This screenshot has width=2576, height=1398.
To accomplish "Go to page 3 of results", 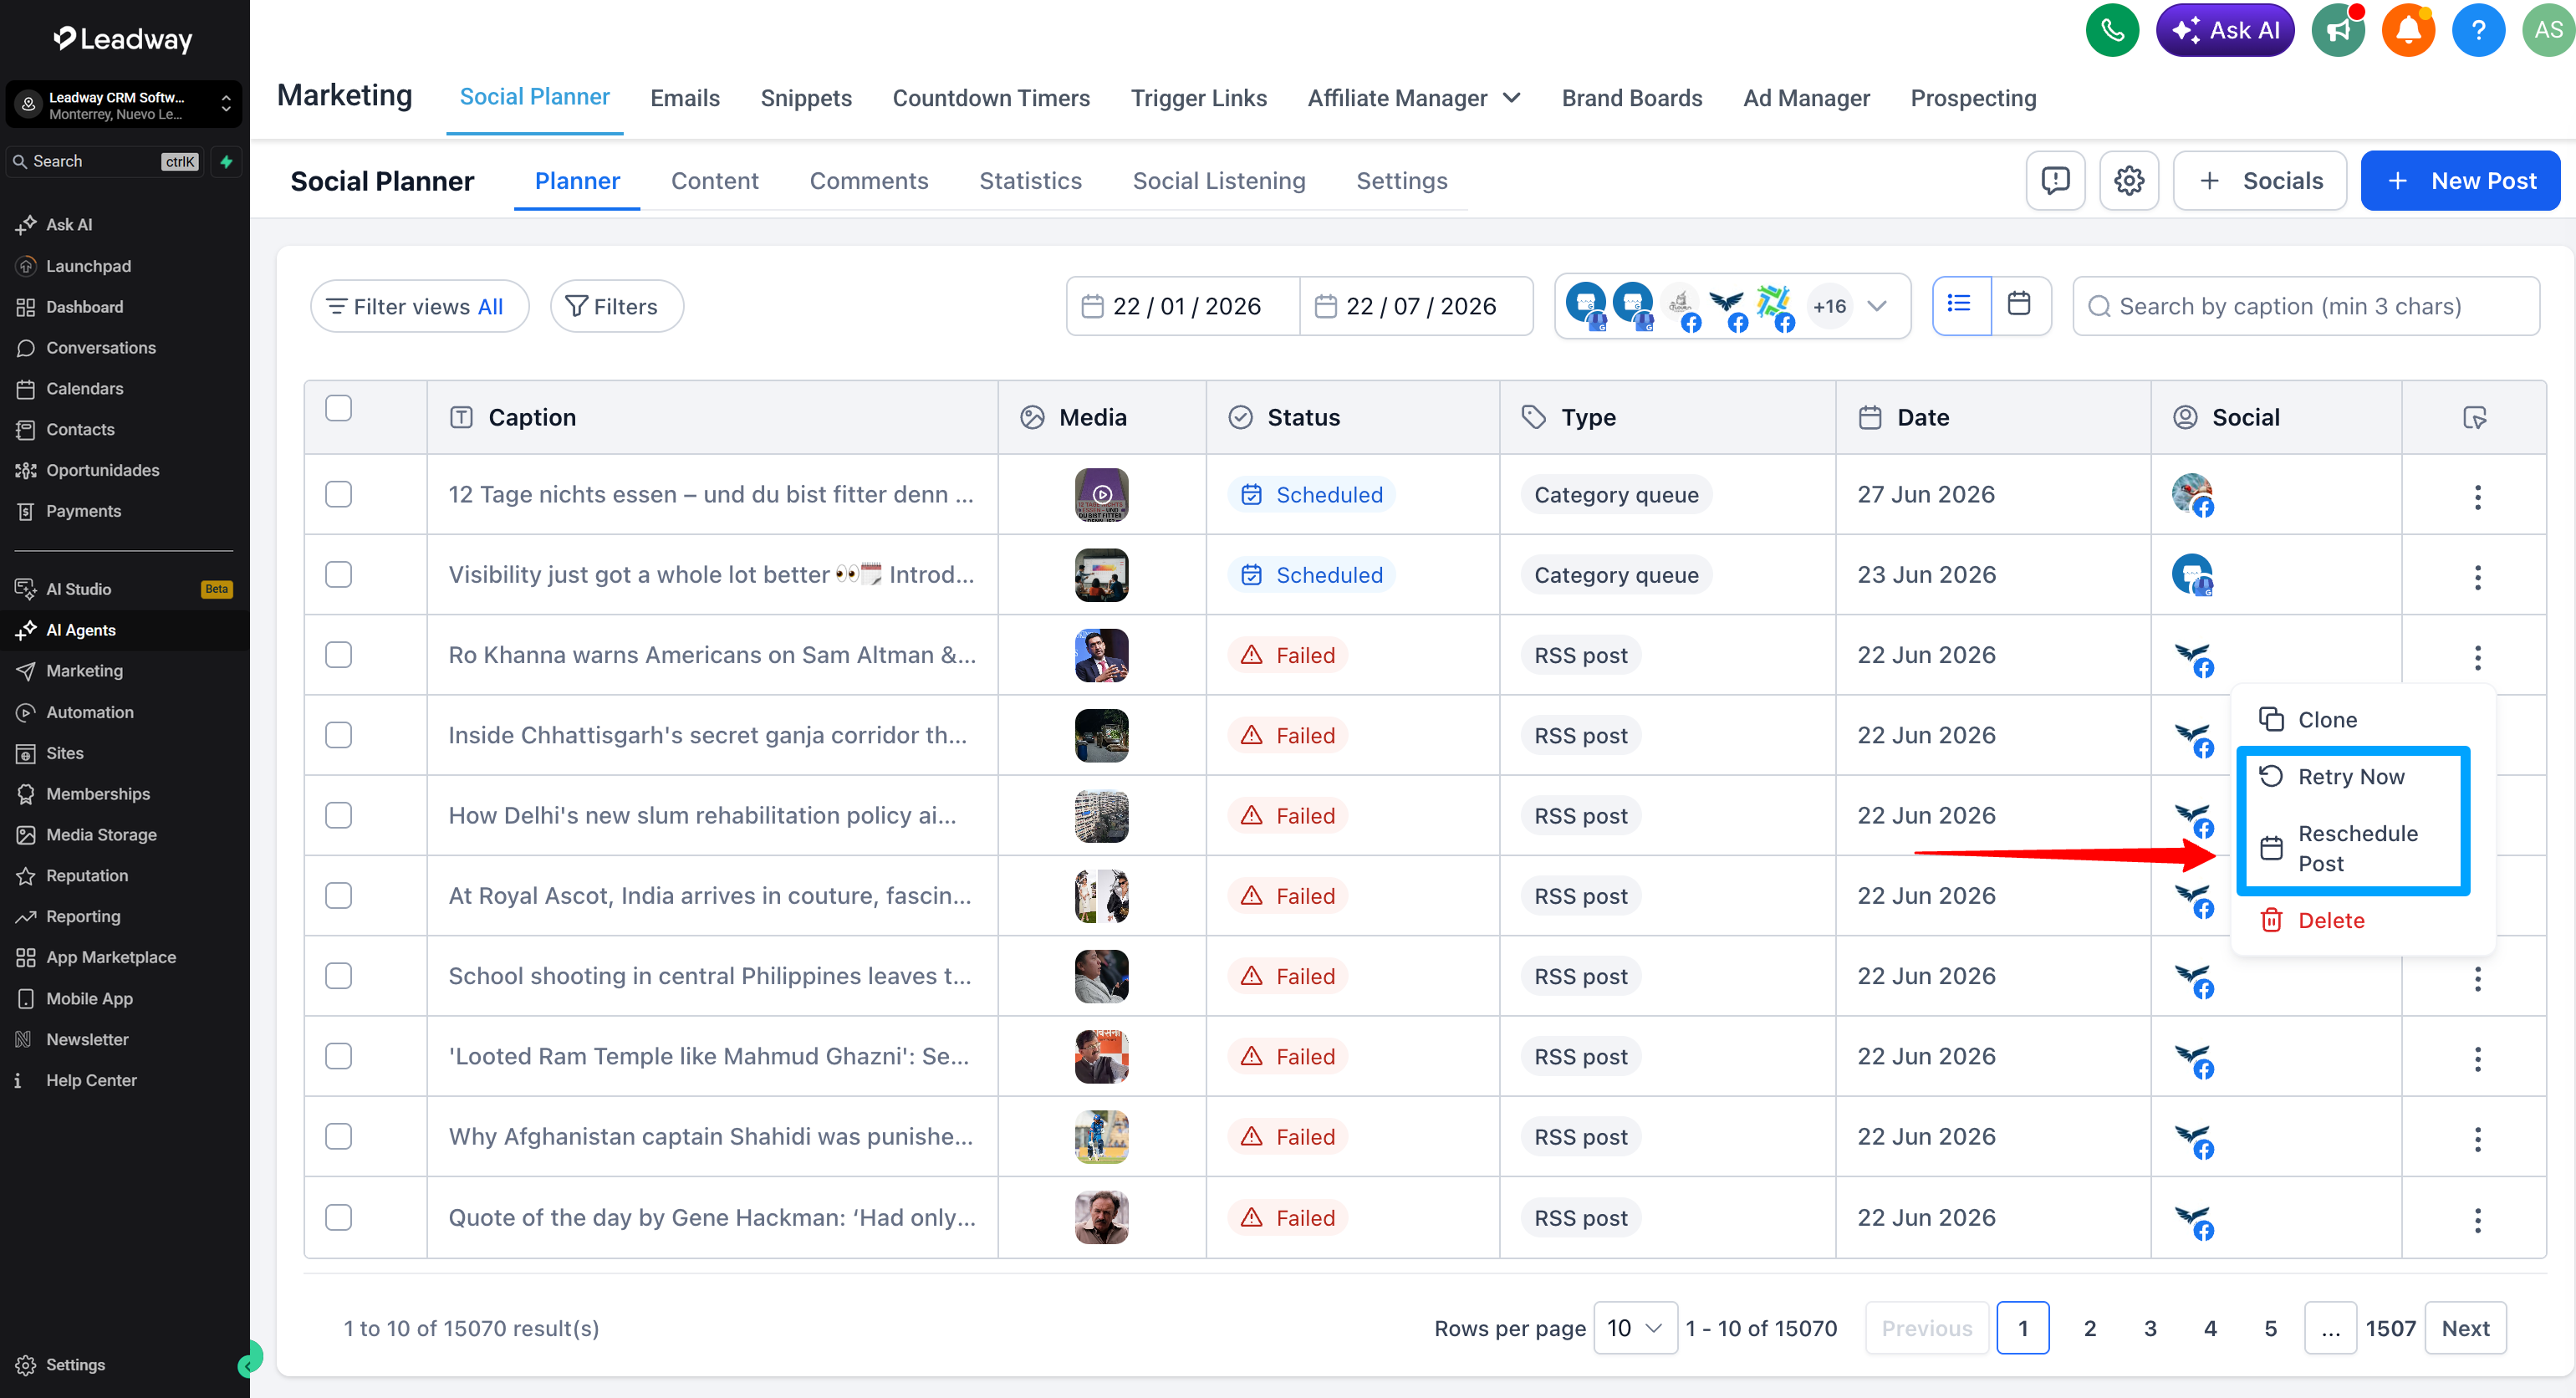I will coord(2150,1328).
